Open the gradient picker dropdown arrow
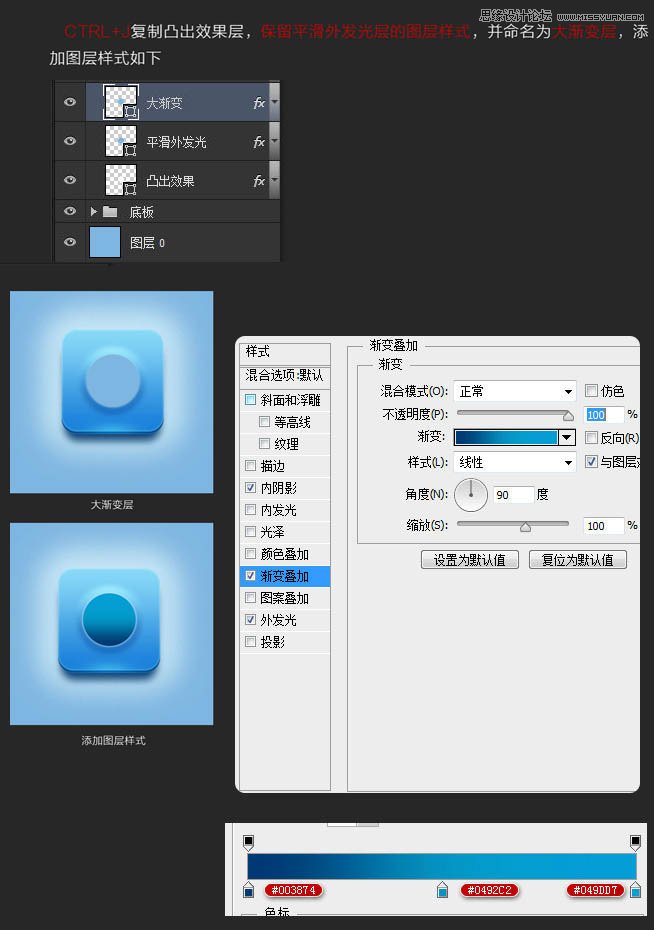The height and width of the screenshot is (930, 654). click(x=567, y=438)
